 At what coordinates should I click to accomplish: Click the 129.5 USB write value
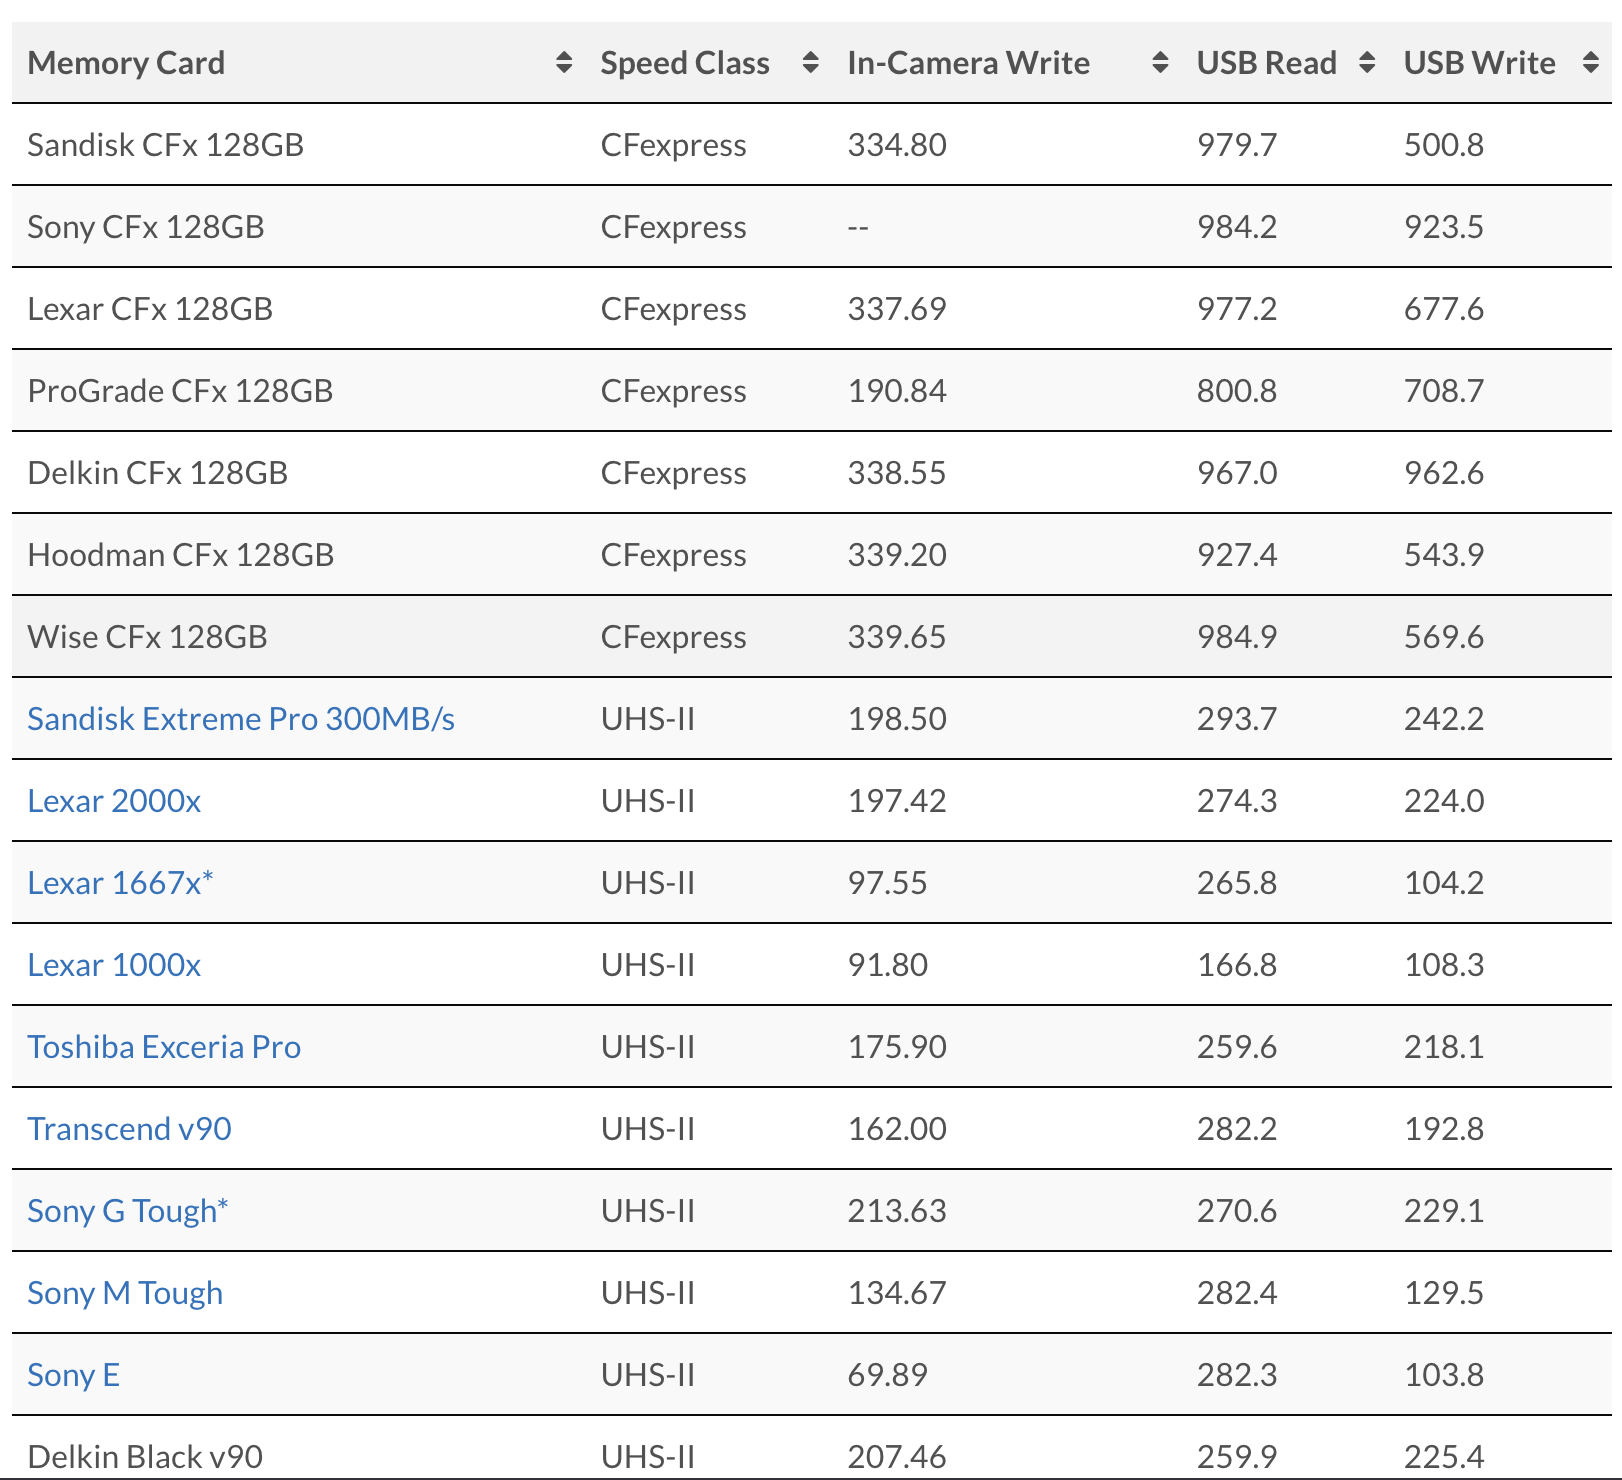point(1444,1293)
